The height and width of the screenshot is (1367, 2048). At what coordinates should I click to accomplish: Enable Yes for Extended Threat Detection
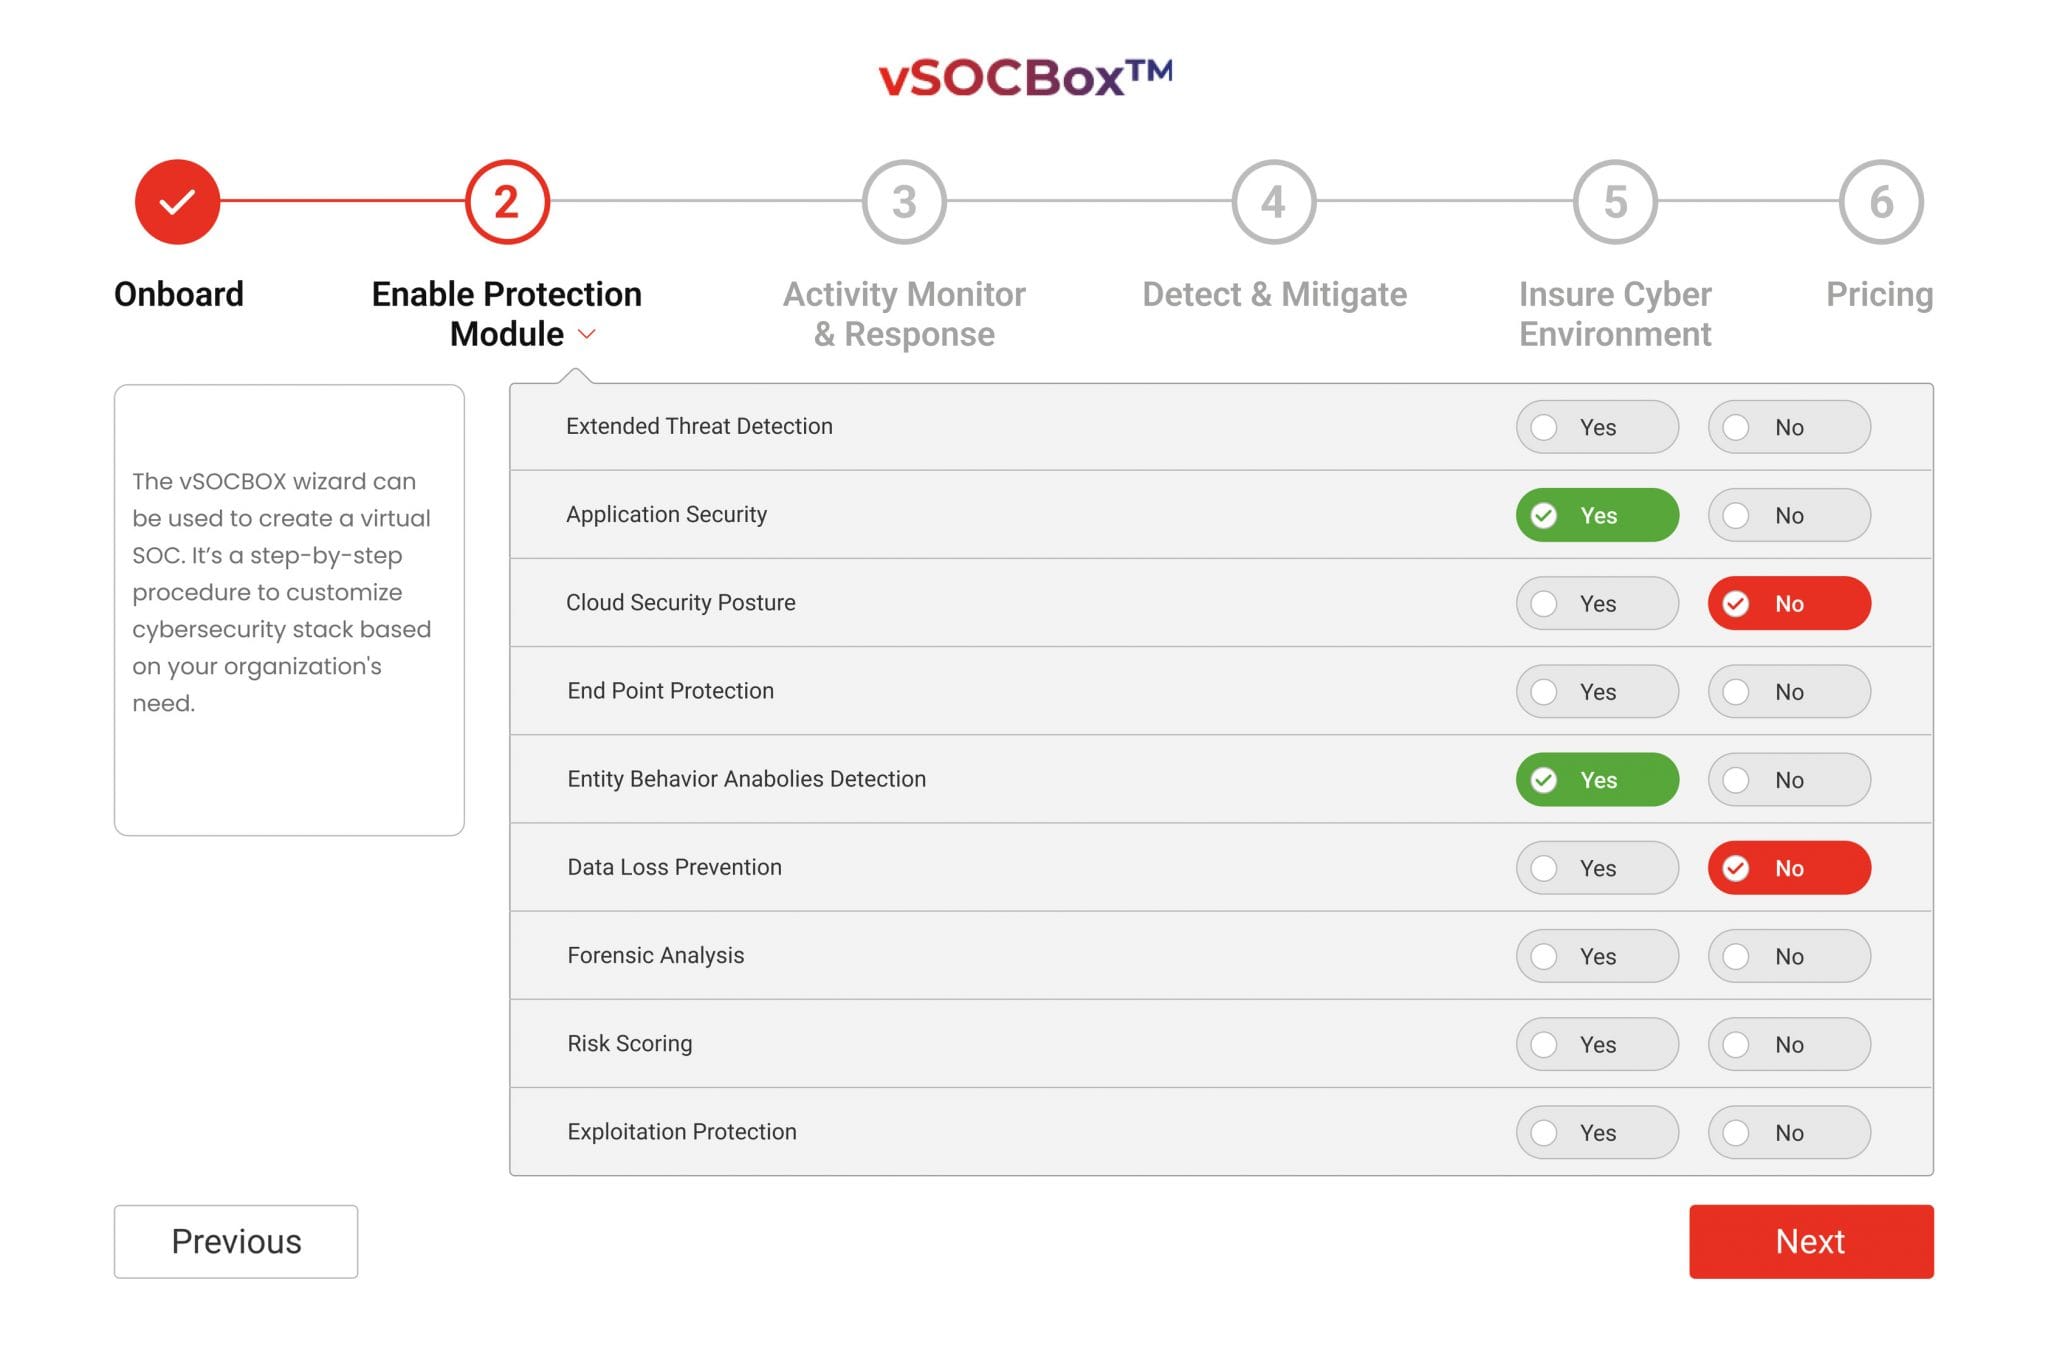[x=1596, y=427]
